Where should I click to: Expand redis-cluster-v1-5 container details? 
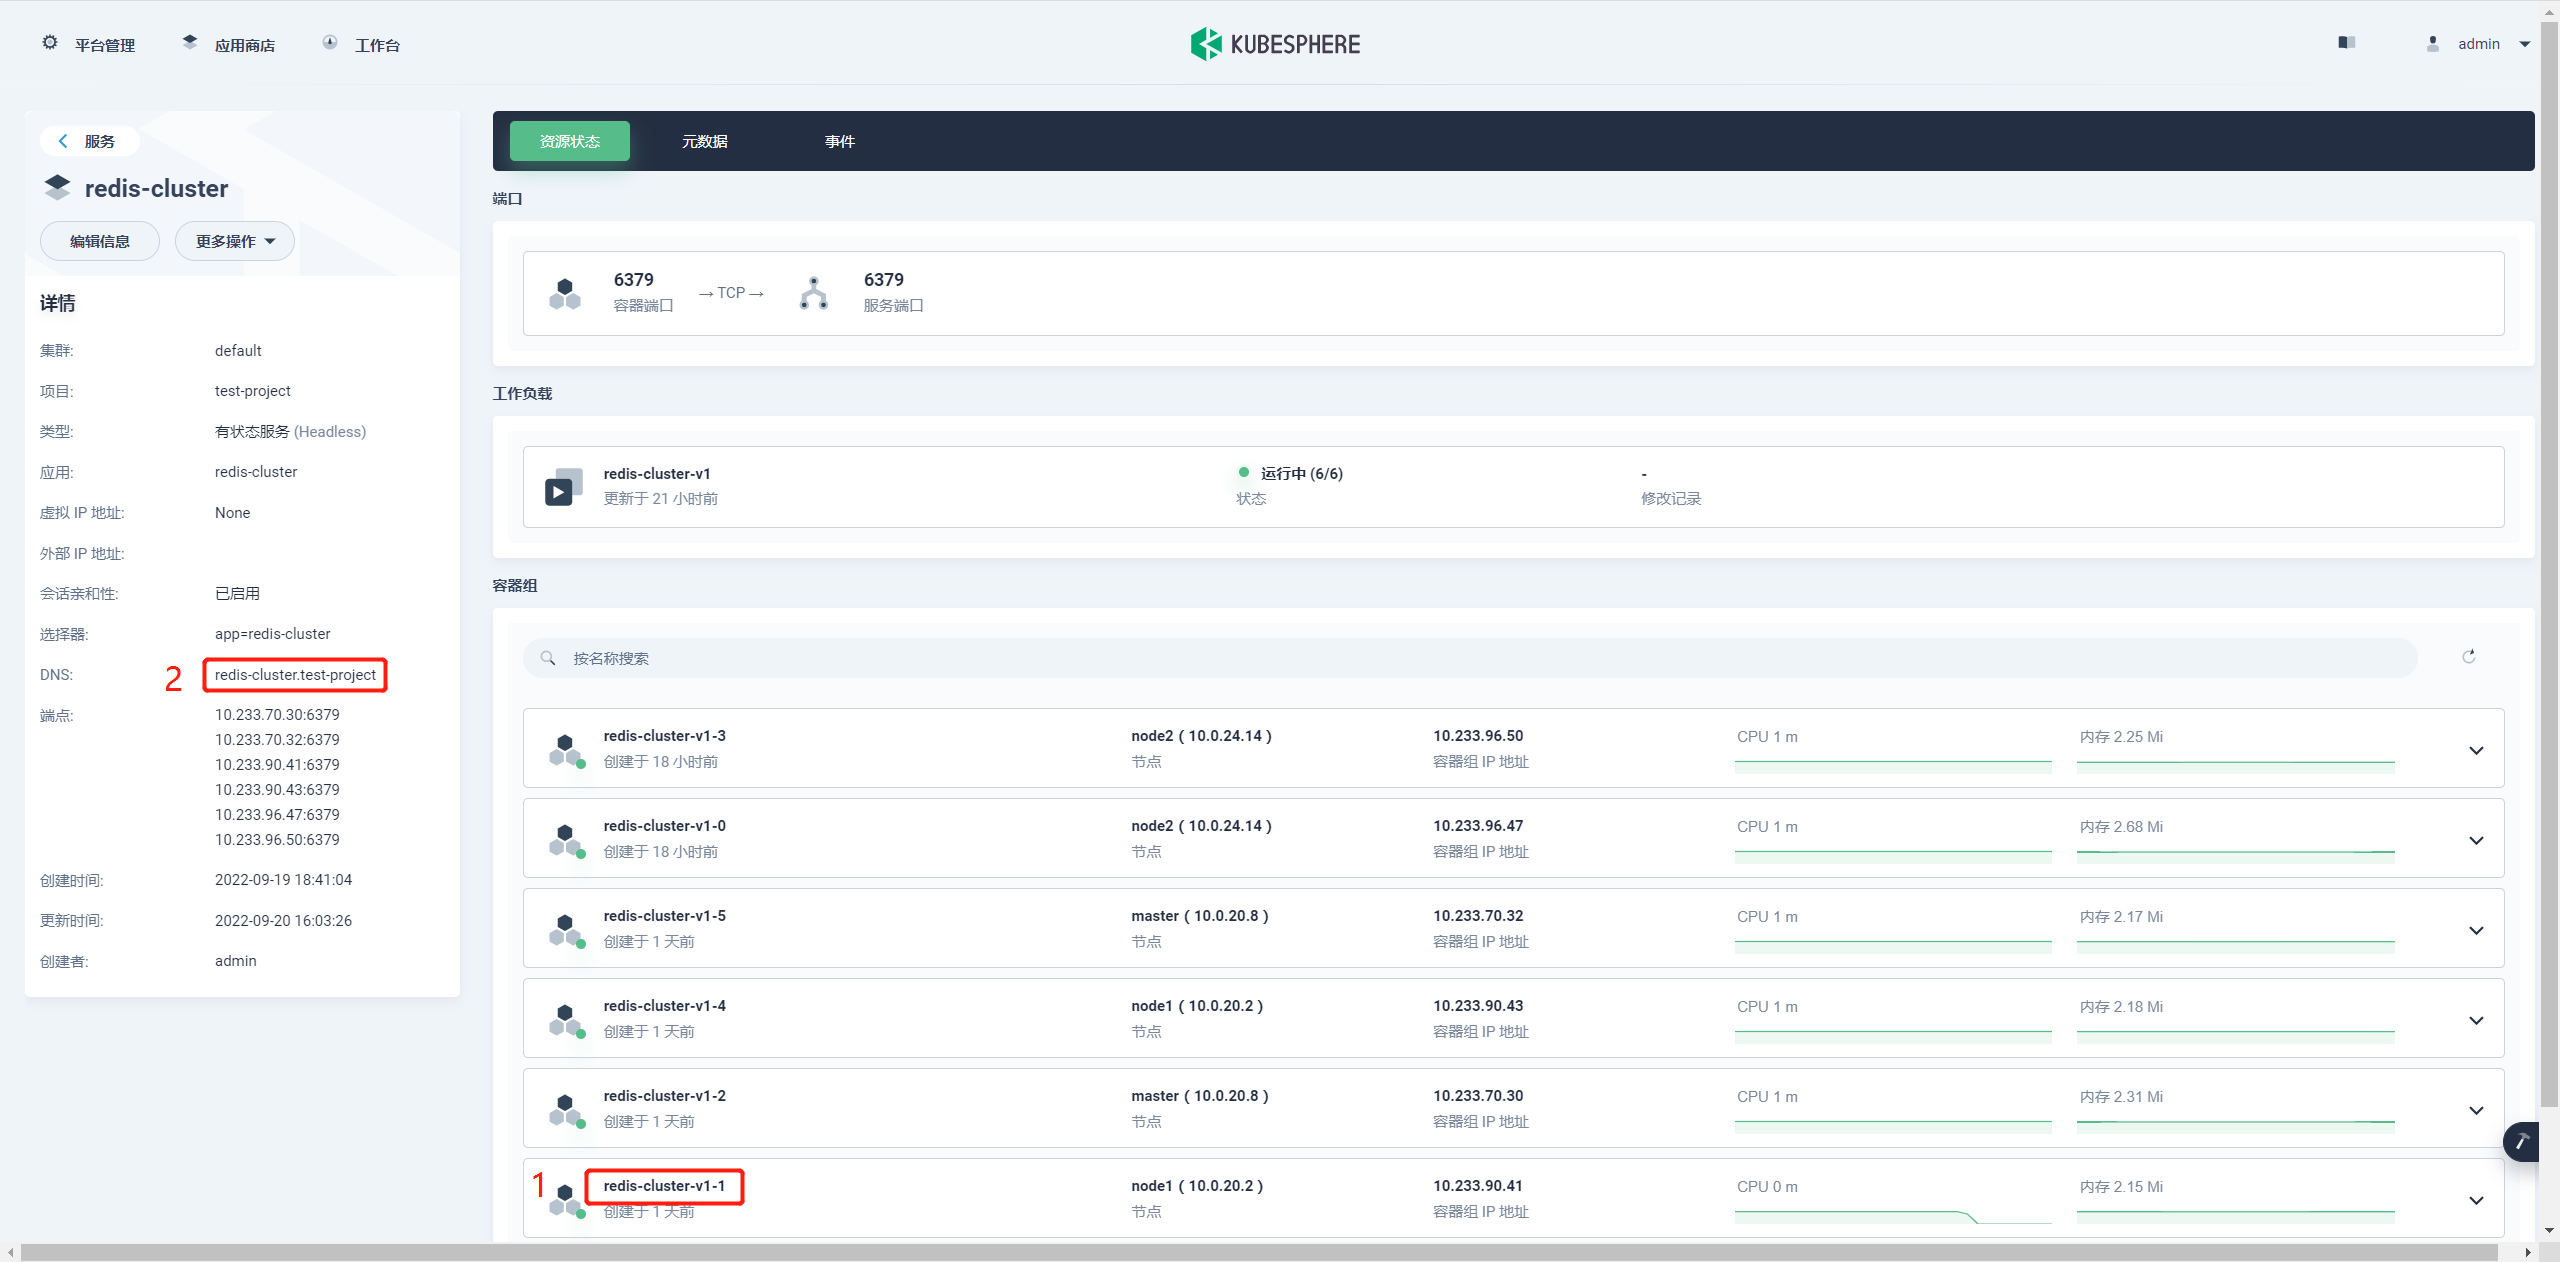coord(2477,929)
